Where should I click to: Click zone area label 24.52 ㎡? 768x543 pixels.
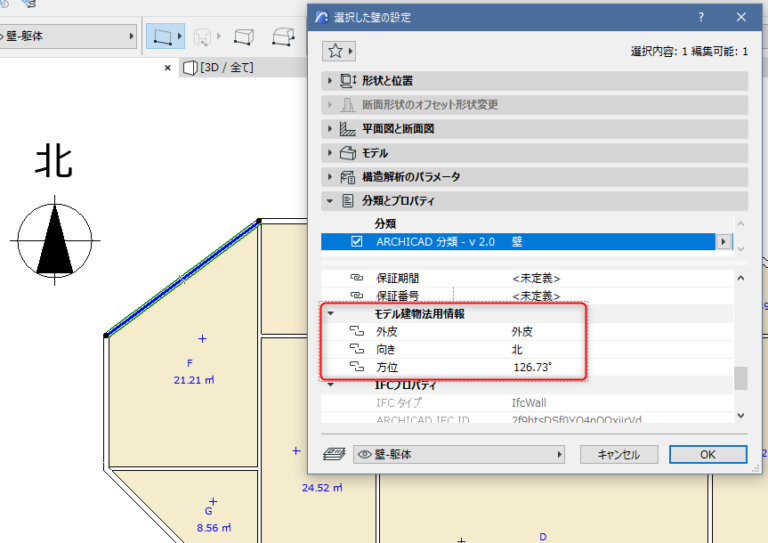coord(322,488)
